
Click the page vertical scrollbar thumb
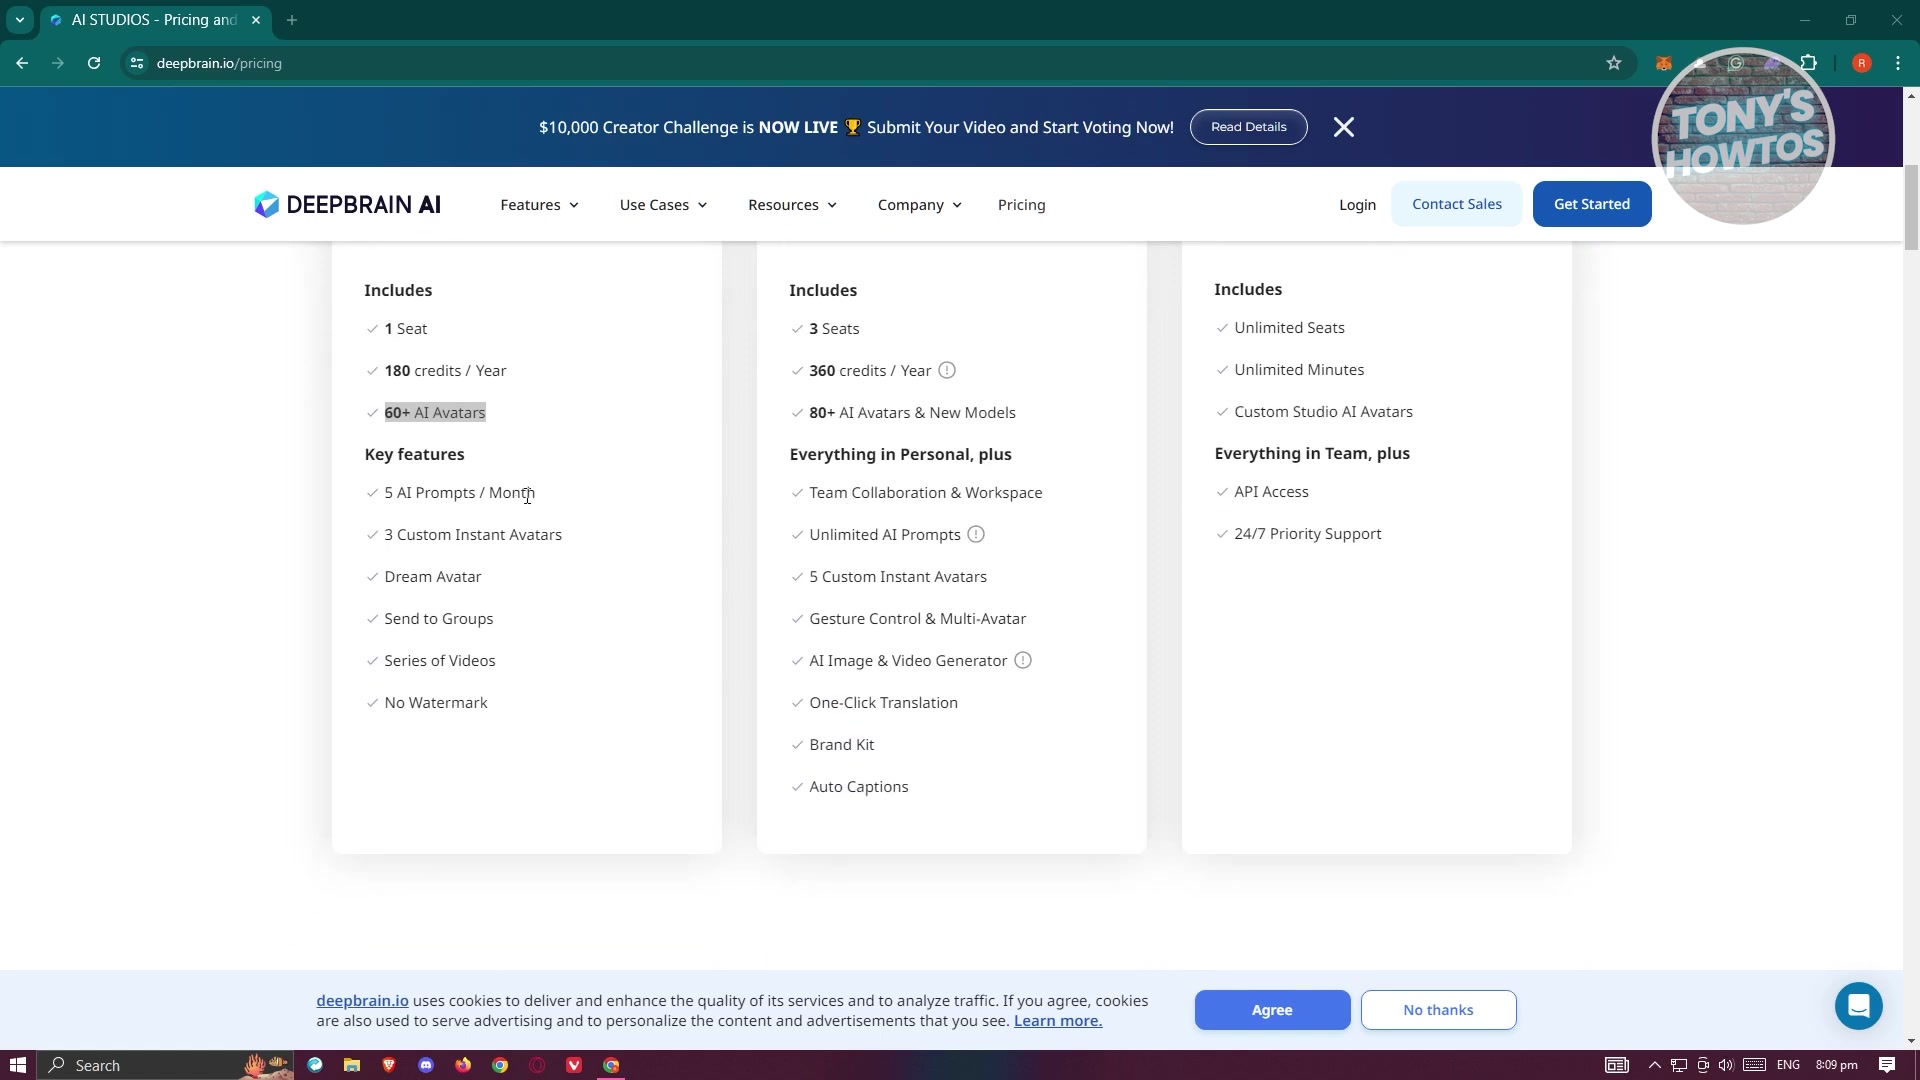(1911, 208)
